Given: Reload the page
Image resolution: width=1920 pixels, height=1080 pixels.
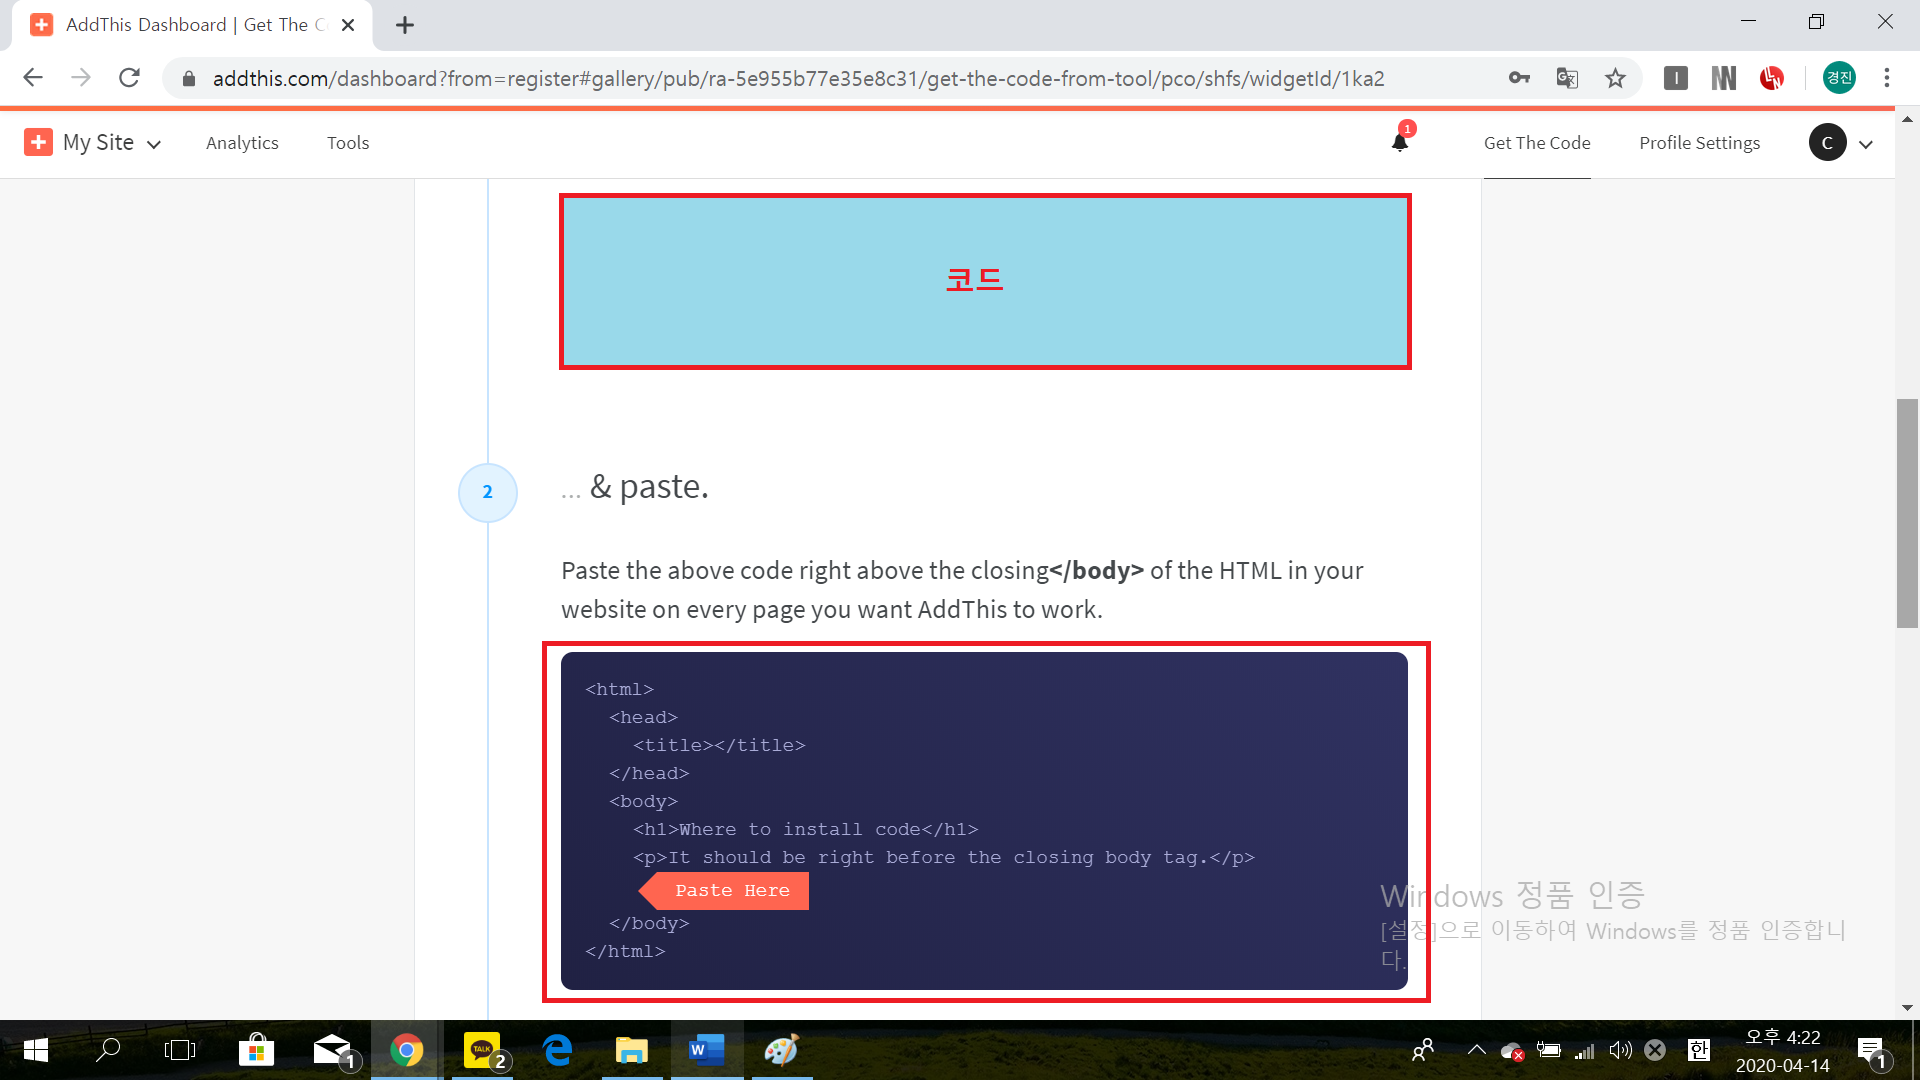Looking at the screenshot, I should pyautogui.click(x=129, y=78).
